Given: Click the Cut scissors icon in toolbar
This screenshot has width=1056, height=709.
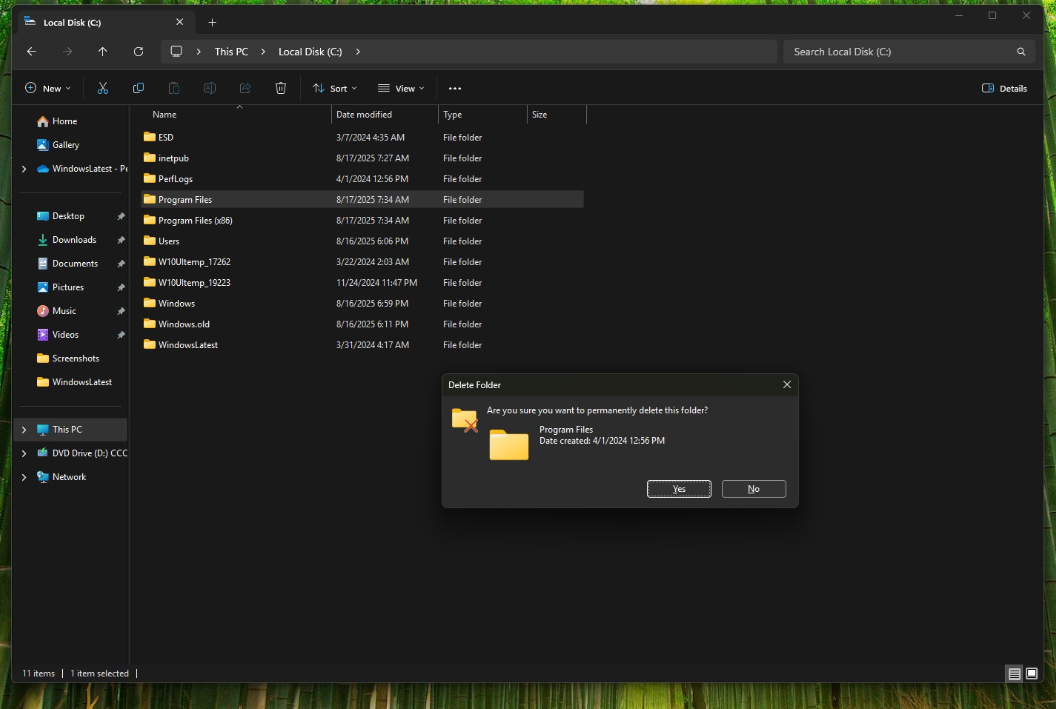Looking at the screenshot, I should click(x=102, y=88).
